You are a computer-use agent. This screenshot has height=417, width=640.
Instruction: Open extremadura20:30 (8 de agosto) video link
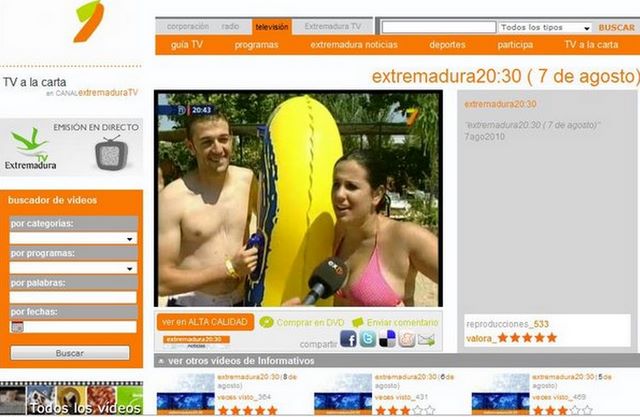(257, 381)
